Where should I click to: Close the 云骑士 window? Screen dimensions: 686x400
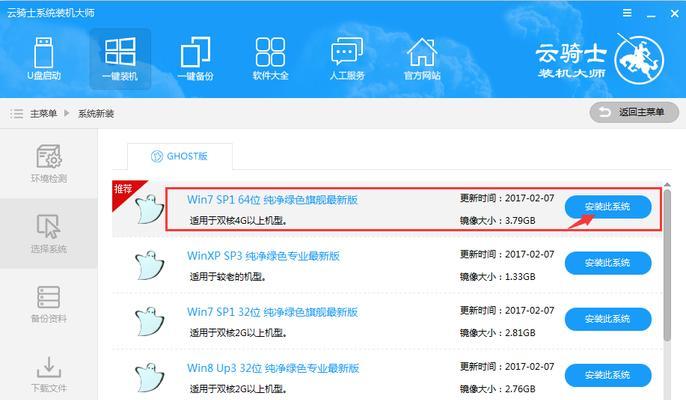pyautogui.click(x=674, y=14)
